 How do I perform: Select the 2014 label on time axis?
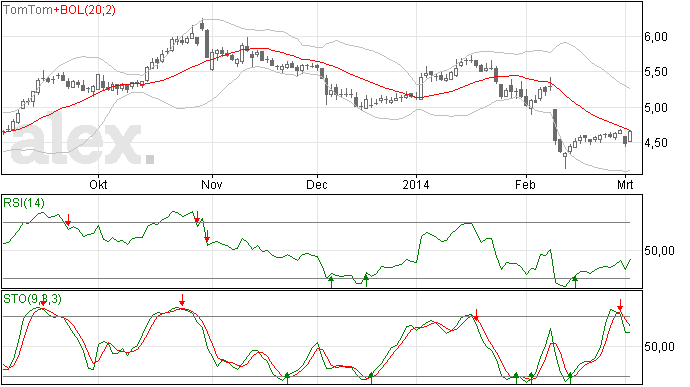coord(416,184)
